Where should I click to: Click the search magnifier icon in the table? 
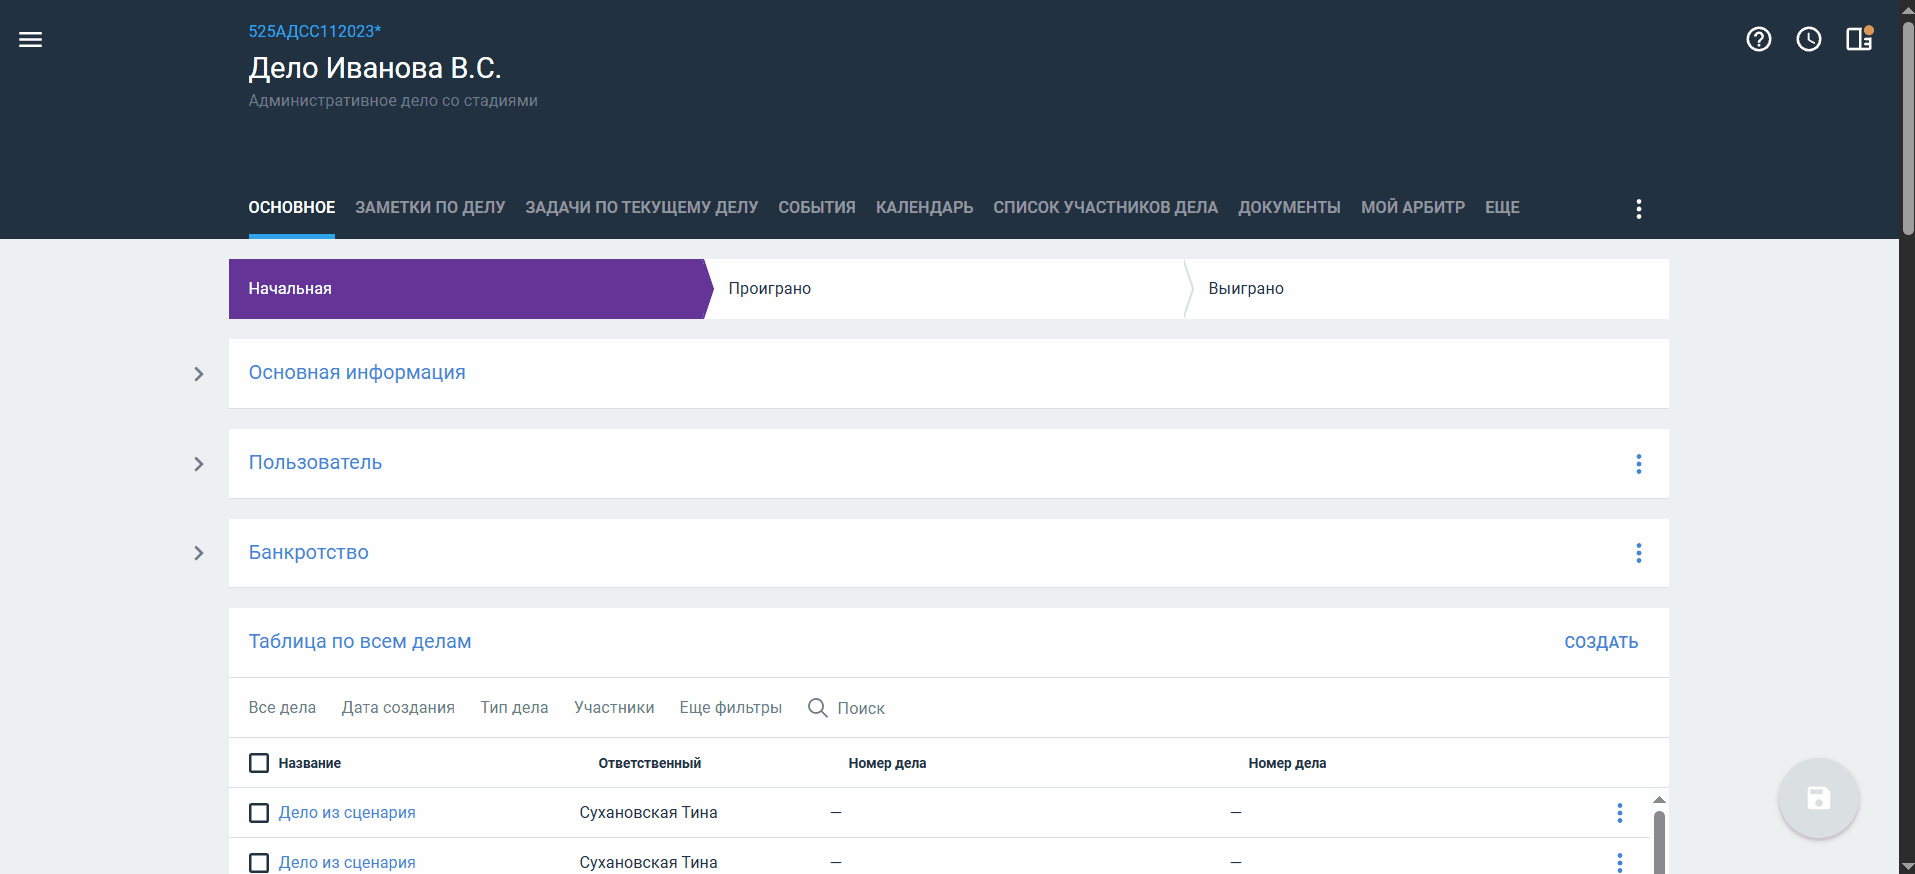point(817,708)
